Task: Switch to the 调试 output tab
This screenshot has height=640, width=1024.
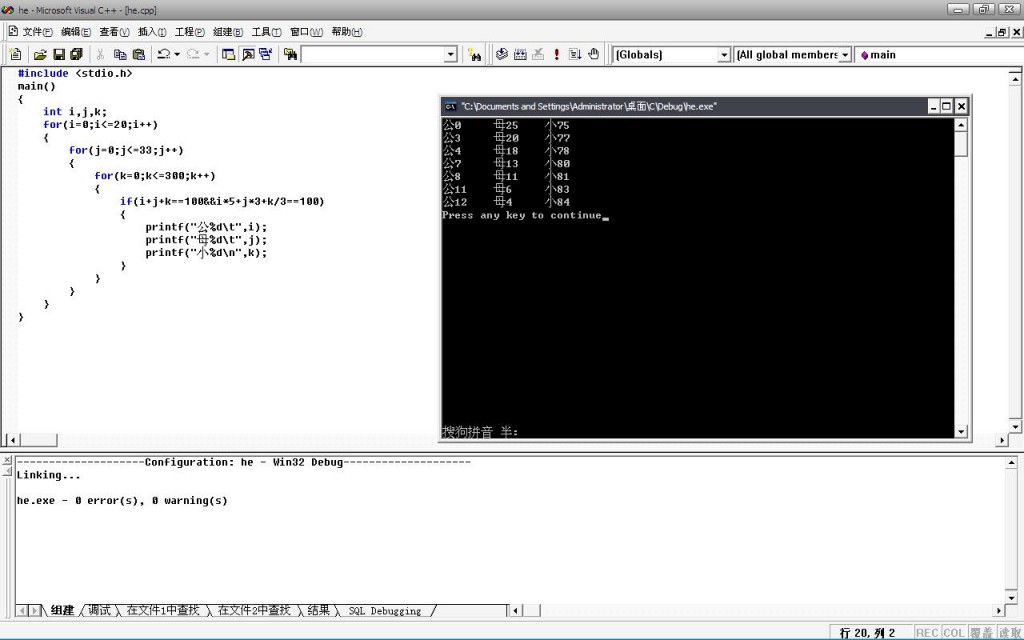Action: point(99,611)
